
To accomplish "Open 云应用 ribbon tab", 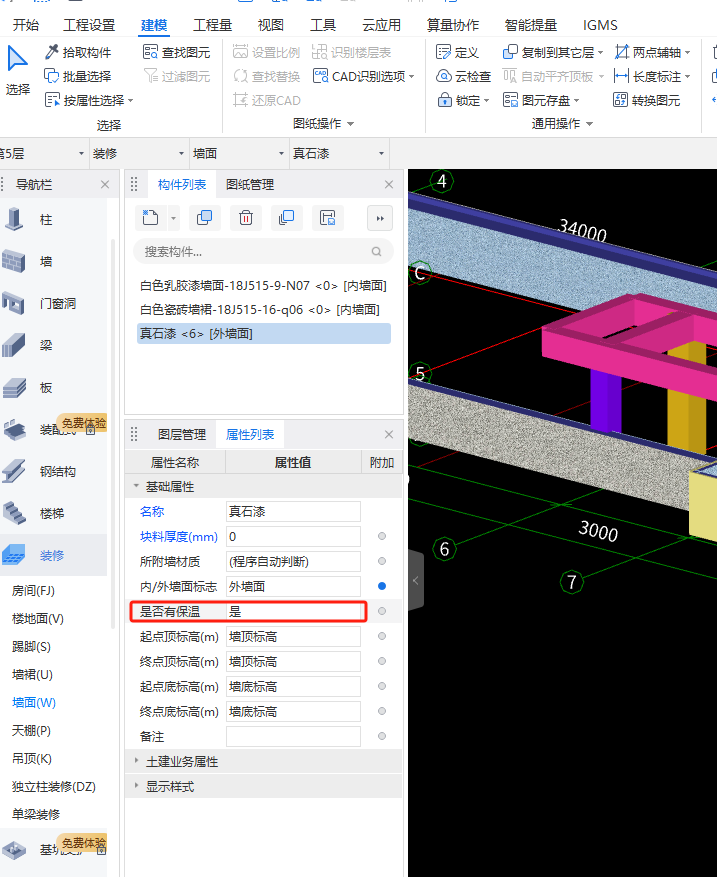I will tap(381, 25).
